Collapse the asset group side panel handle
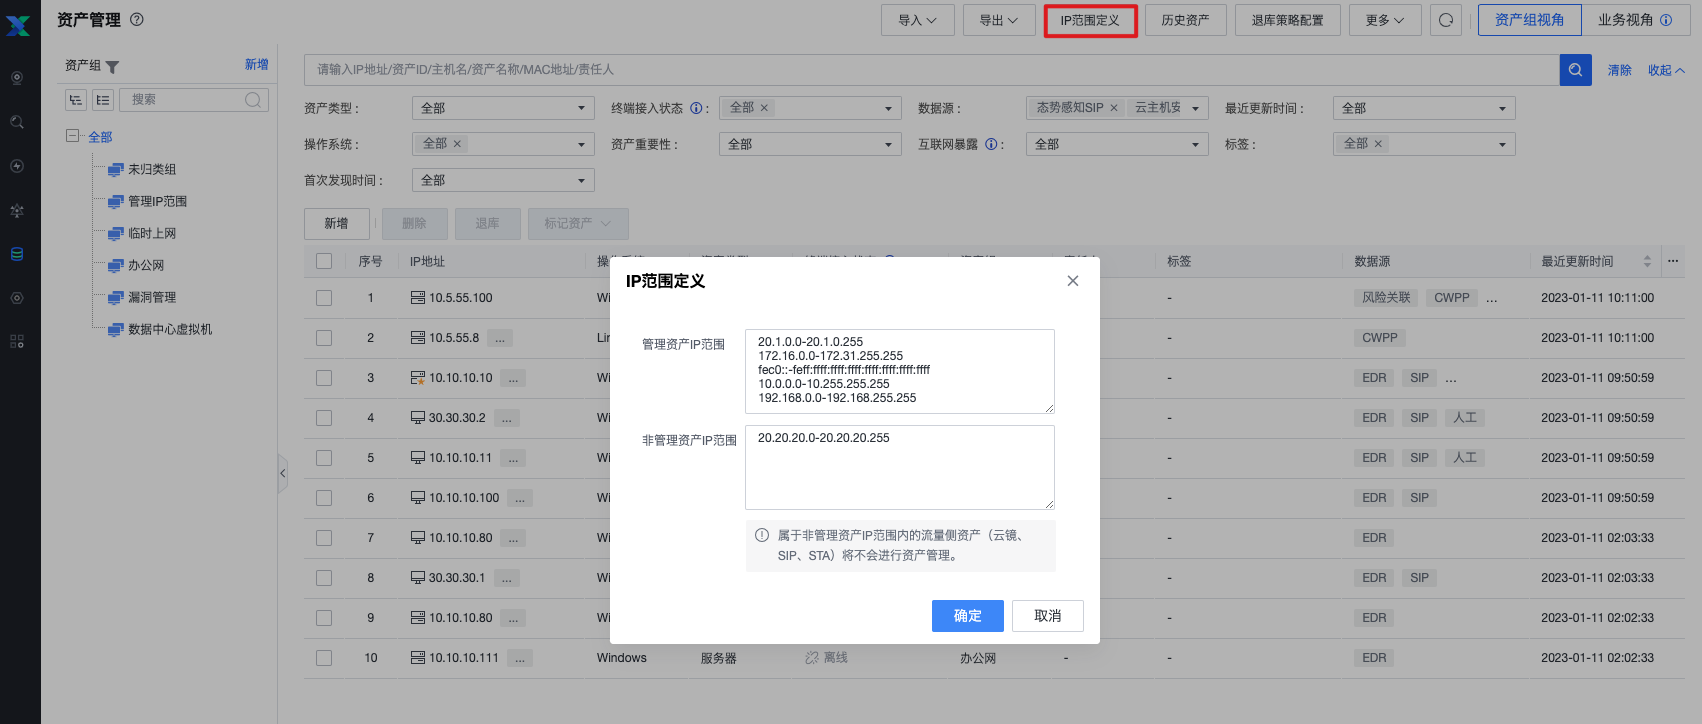 (x=283, y=473)
